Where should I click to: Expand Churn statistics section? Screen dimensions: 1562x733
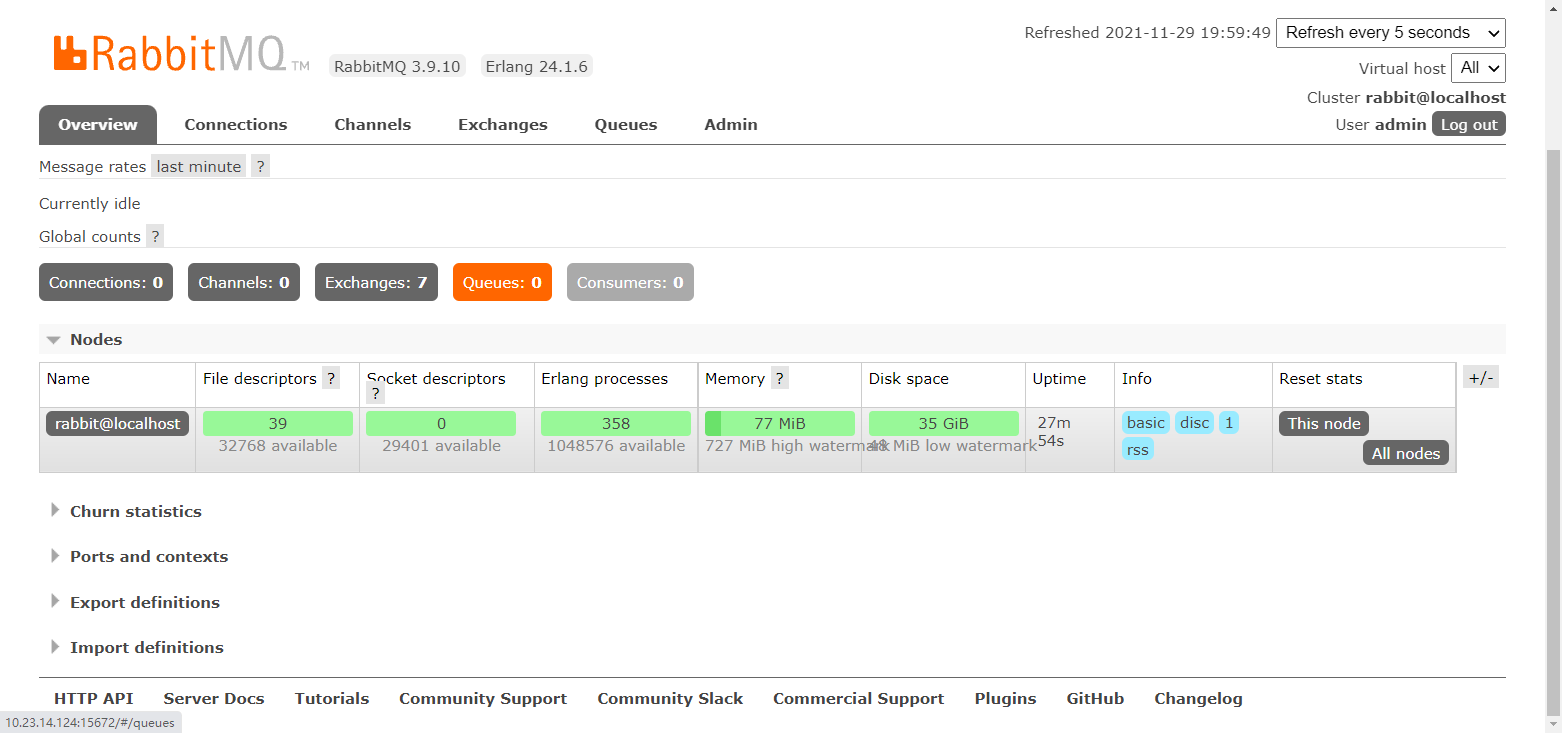coord(126,512)
